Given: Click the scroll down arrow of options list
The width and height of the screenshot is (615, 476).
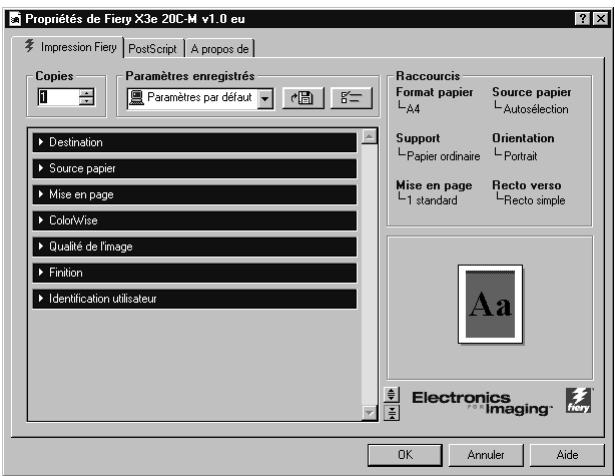Looking at the screenshot, I should pos(369,412).
